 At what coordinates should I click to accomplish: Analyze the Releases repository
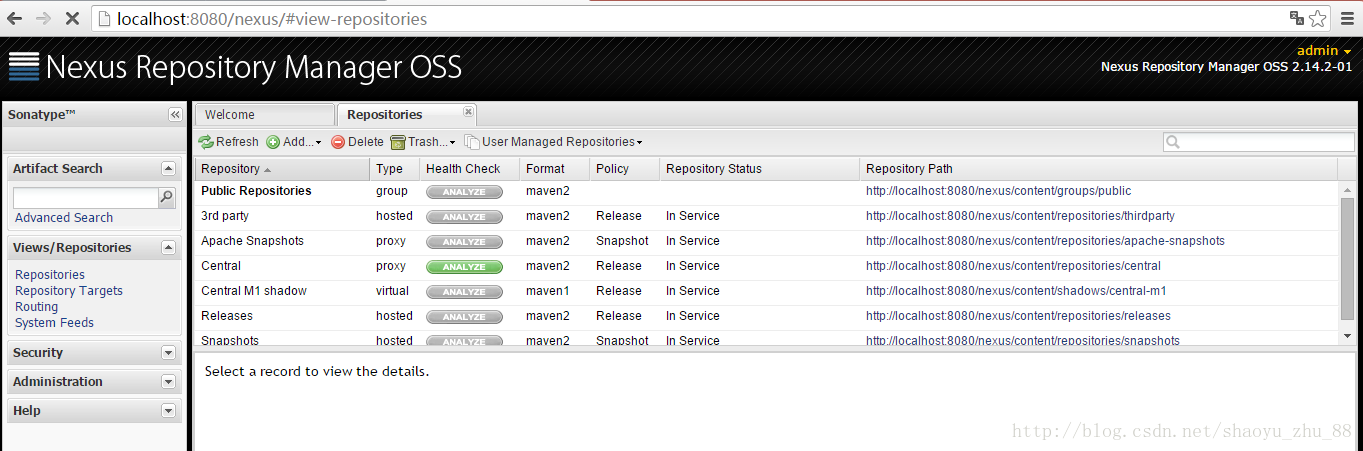[464, 317]
